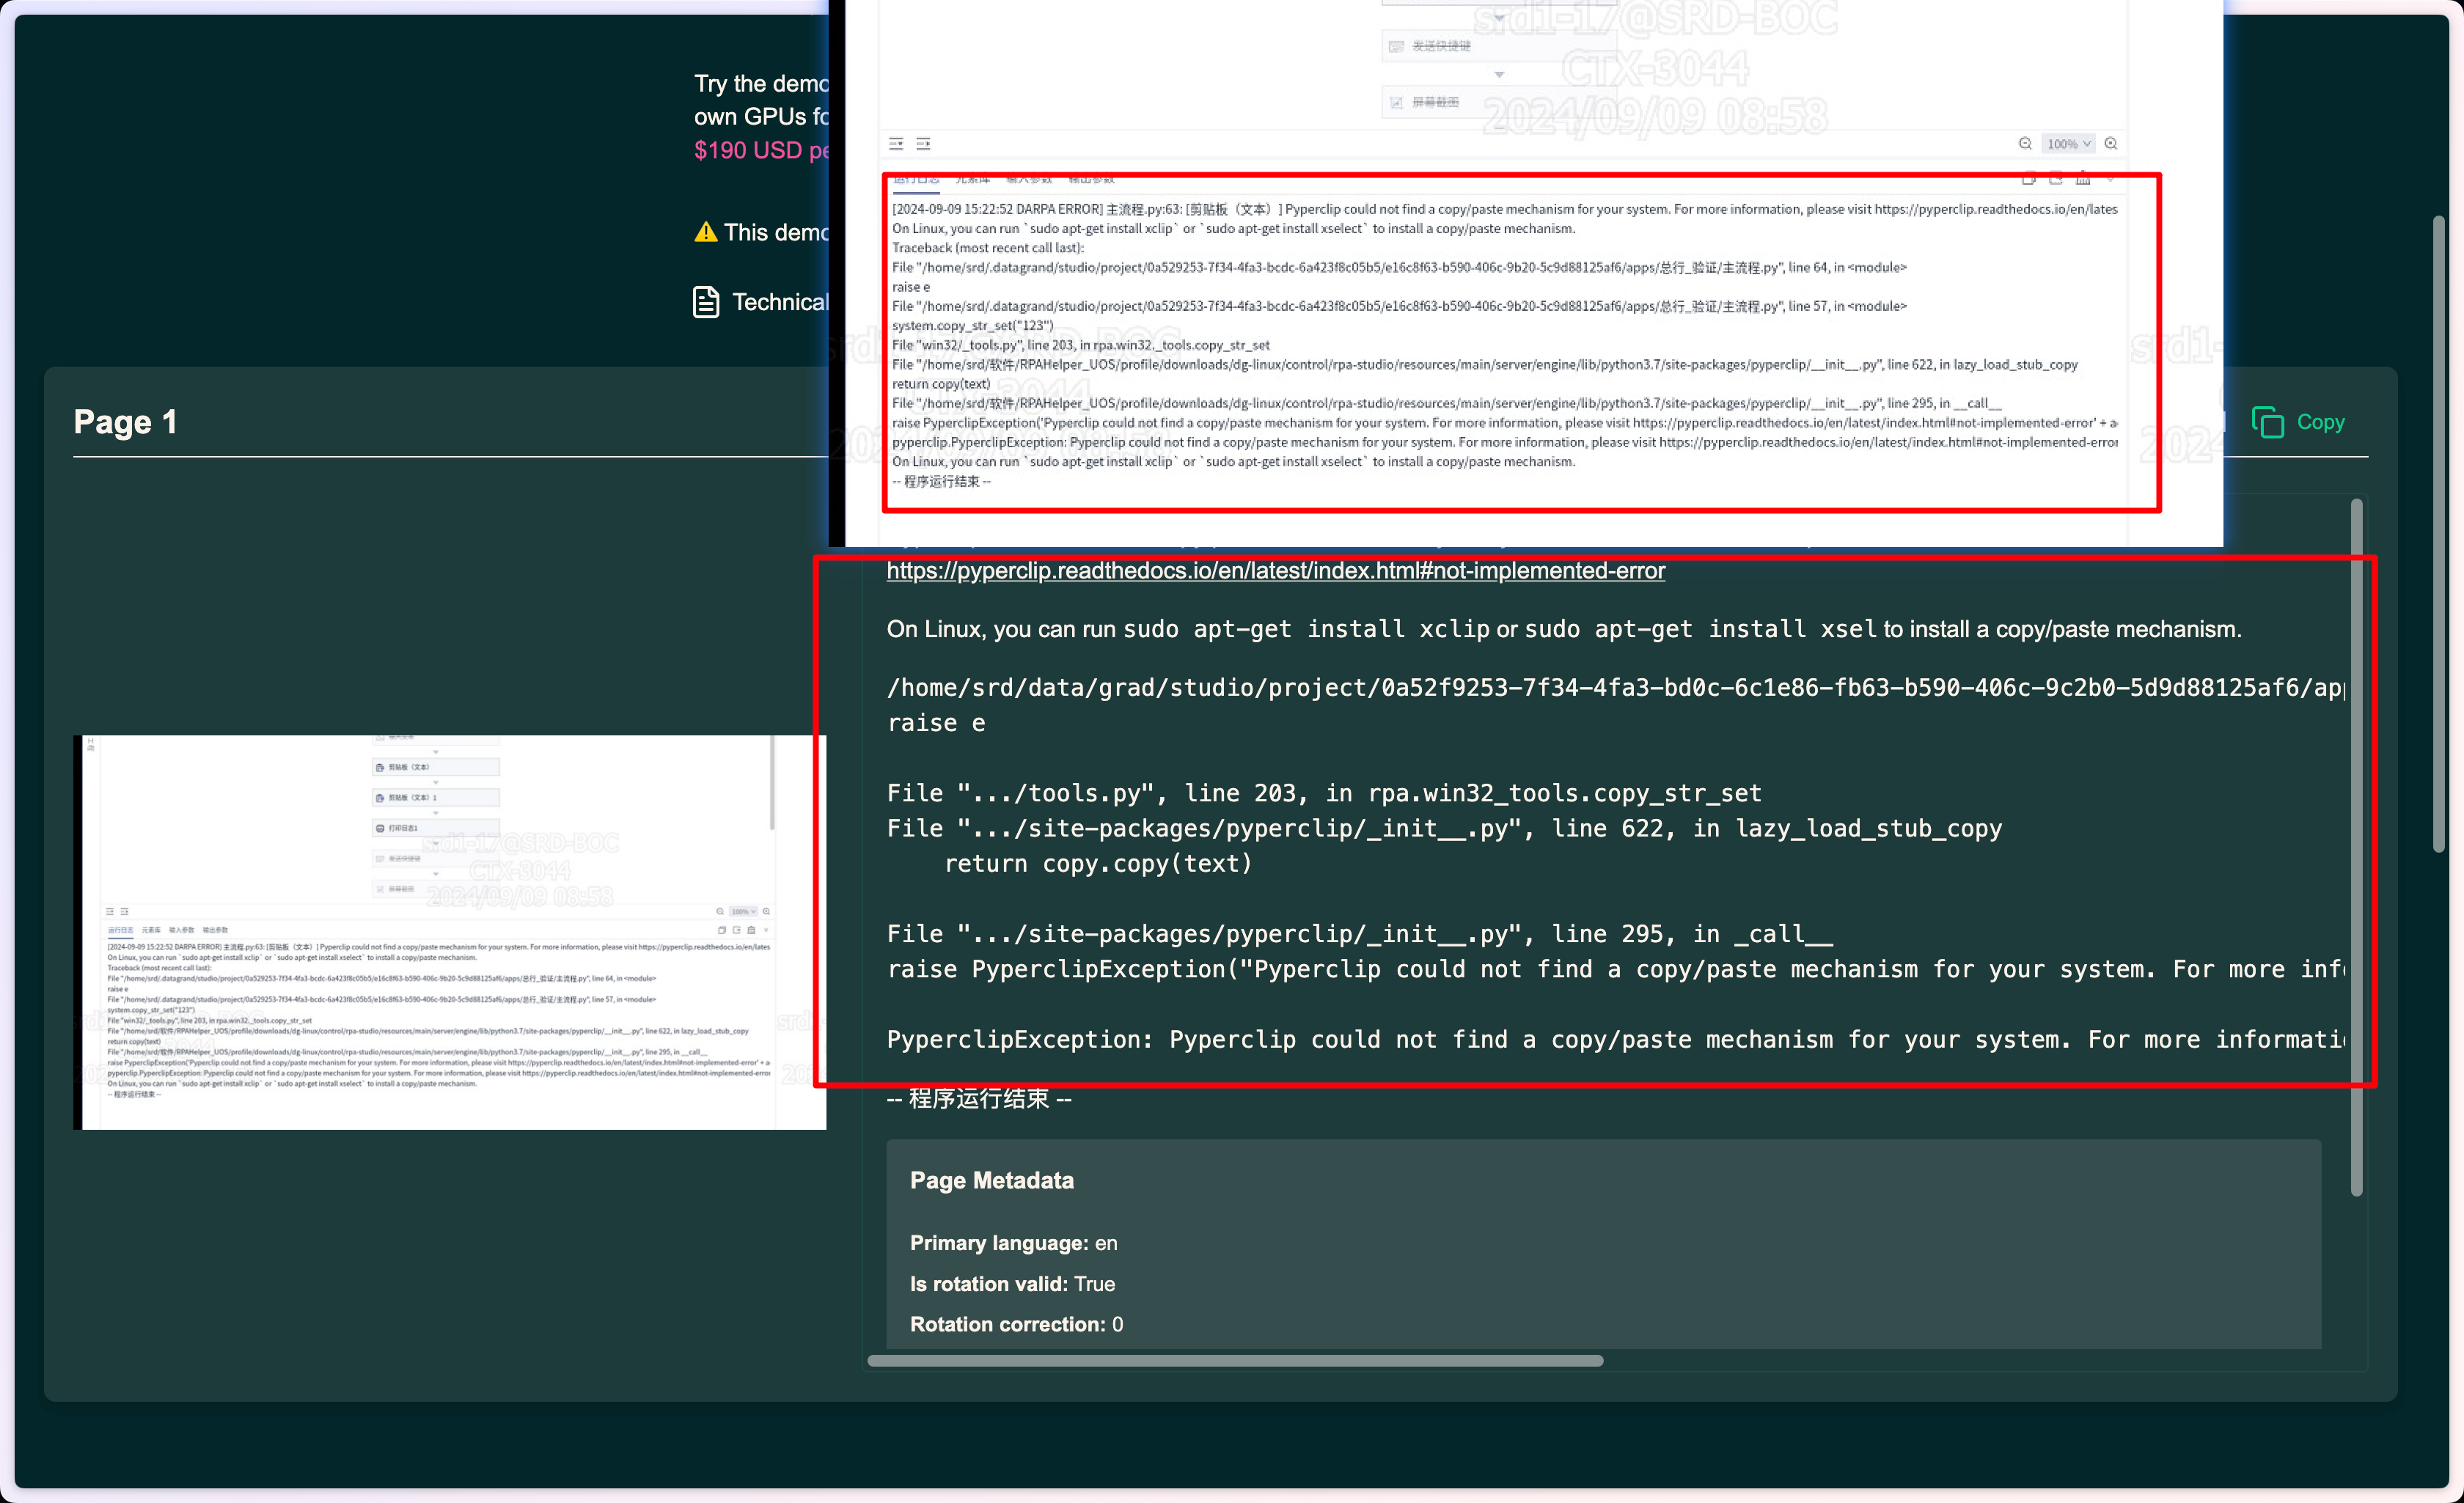Image resolution: width=2464 pixels, height=1503 pixels.
Task: Click the Copy button beside Page 1
Action: click(x=2298, y=422)
